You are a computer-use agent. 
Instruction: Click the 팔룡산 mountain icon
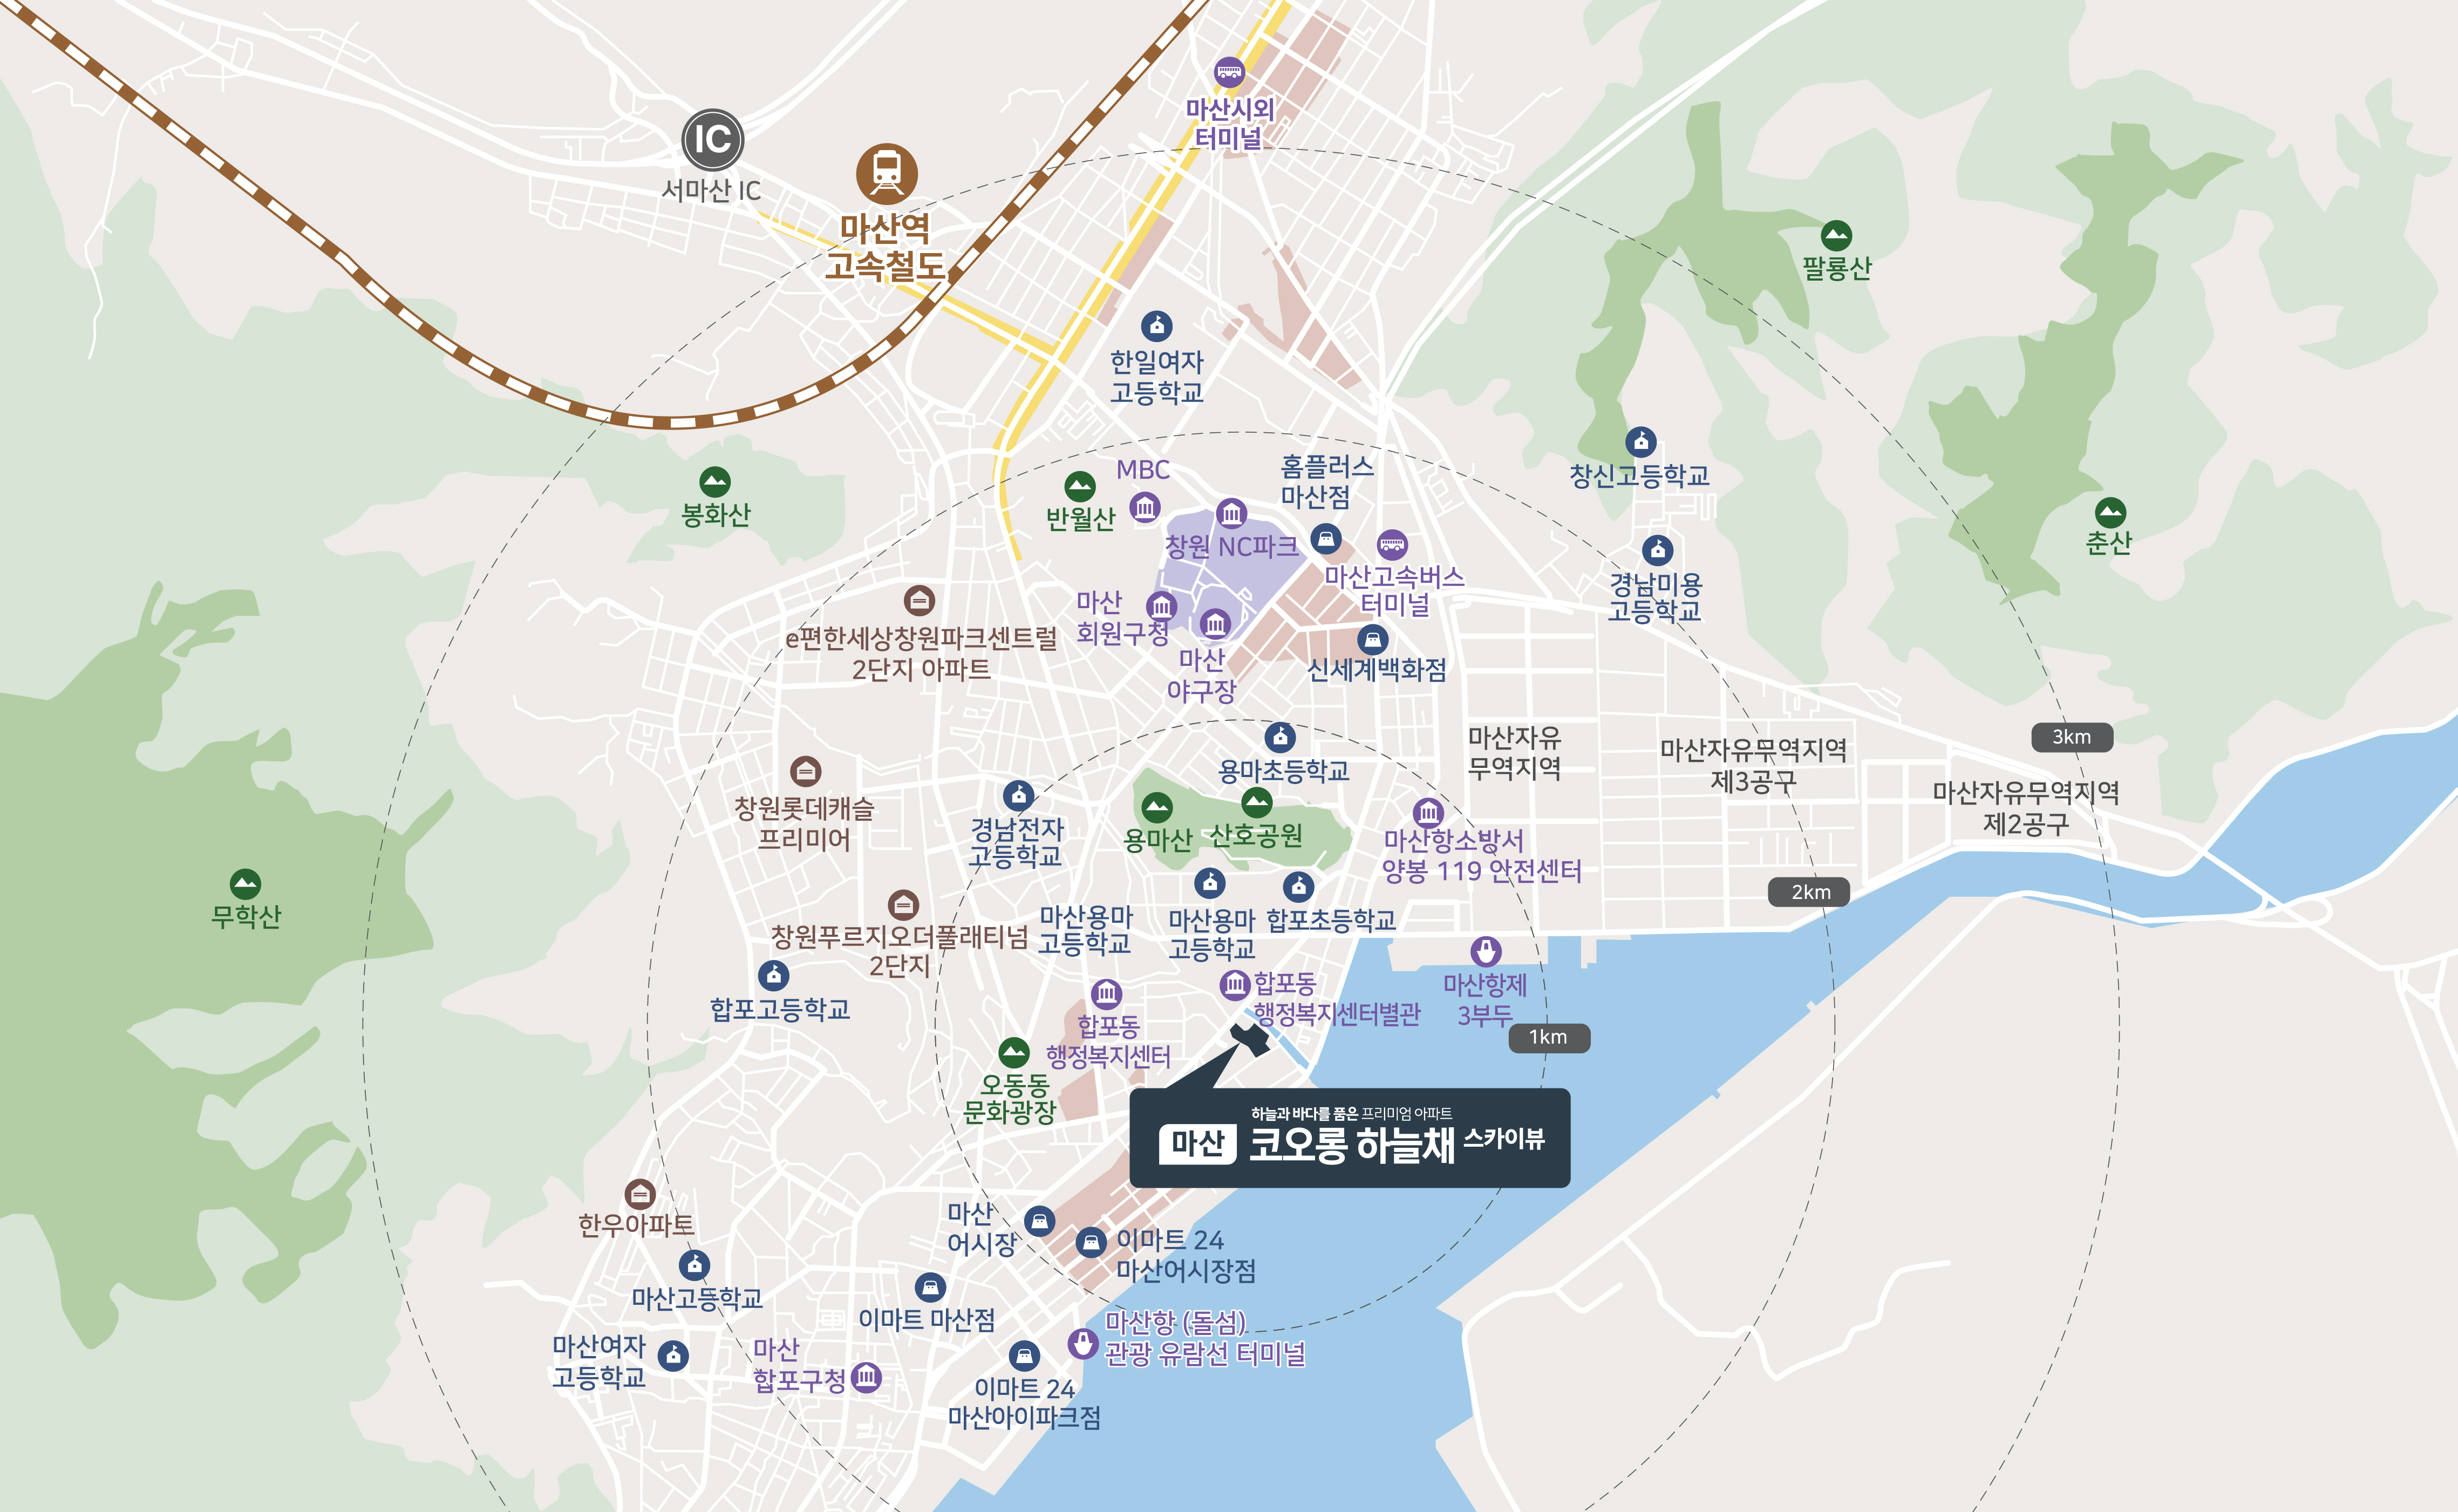pyautogui.click(x=1836, y=236)
